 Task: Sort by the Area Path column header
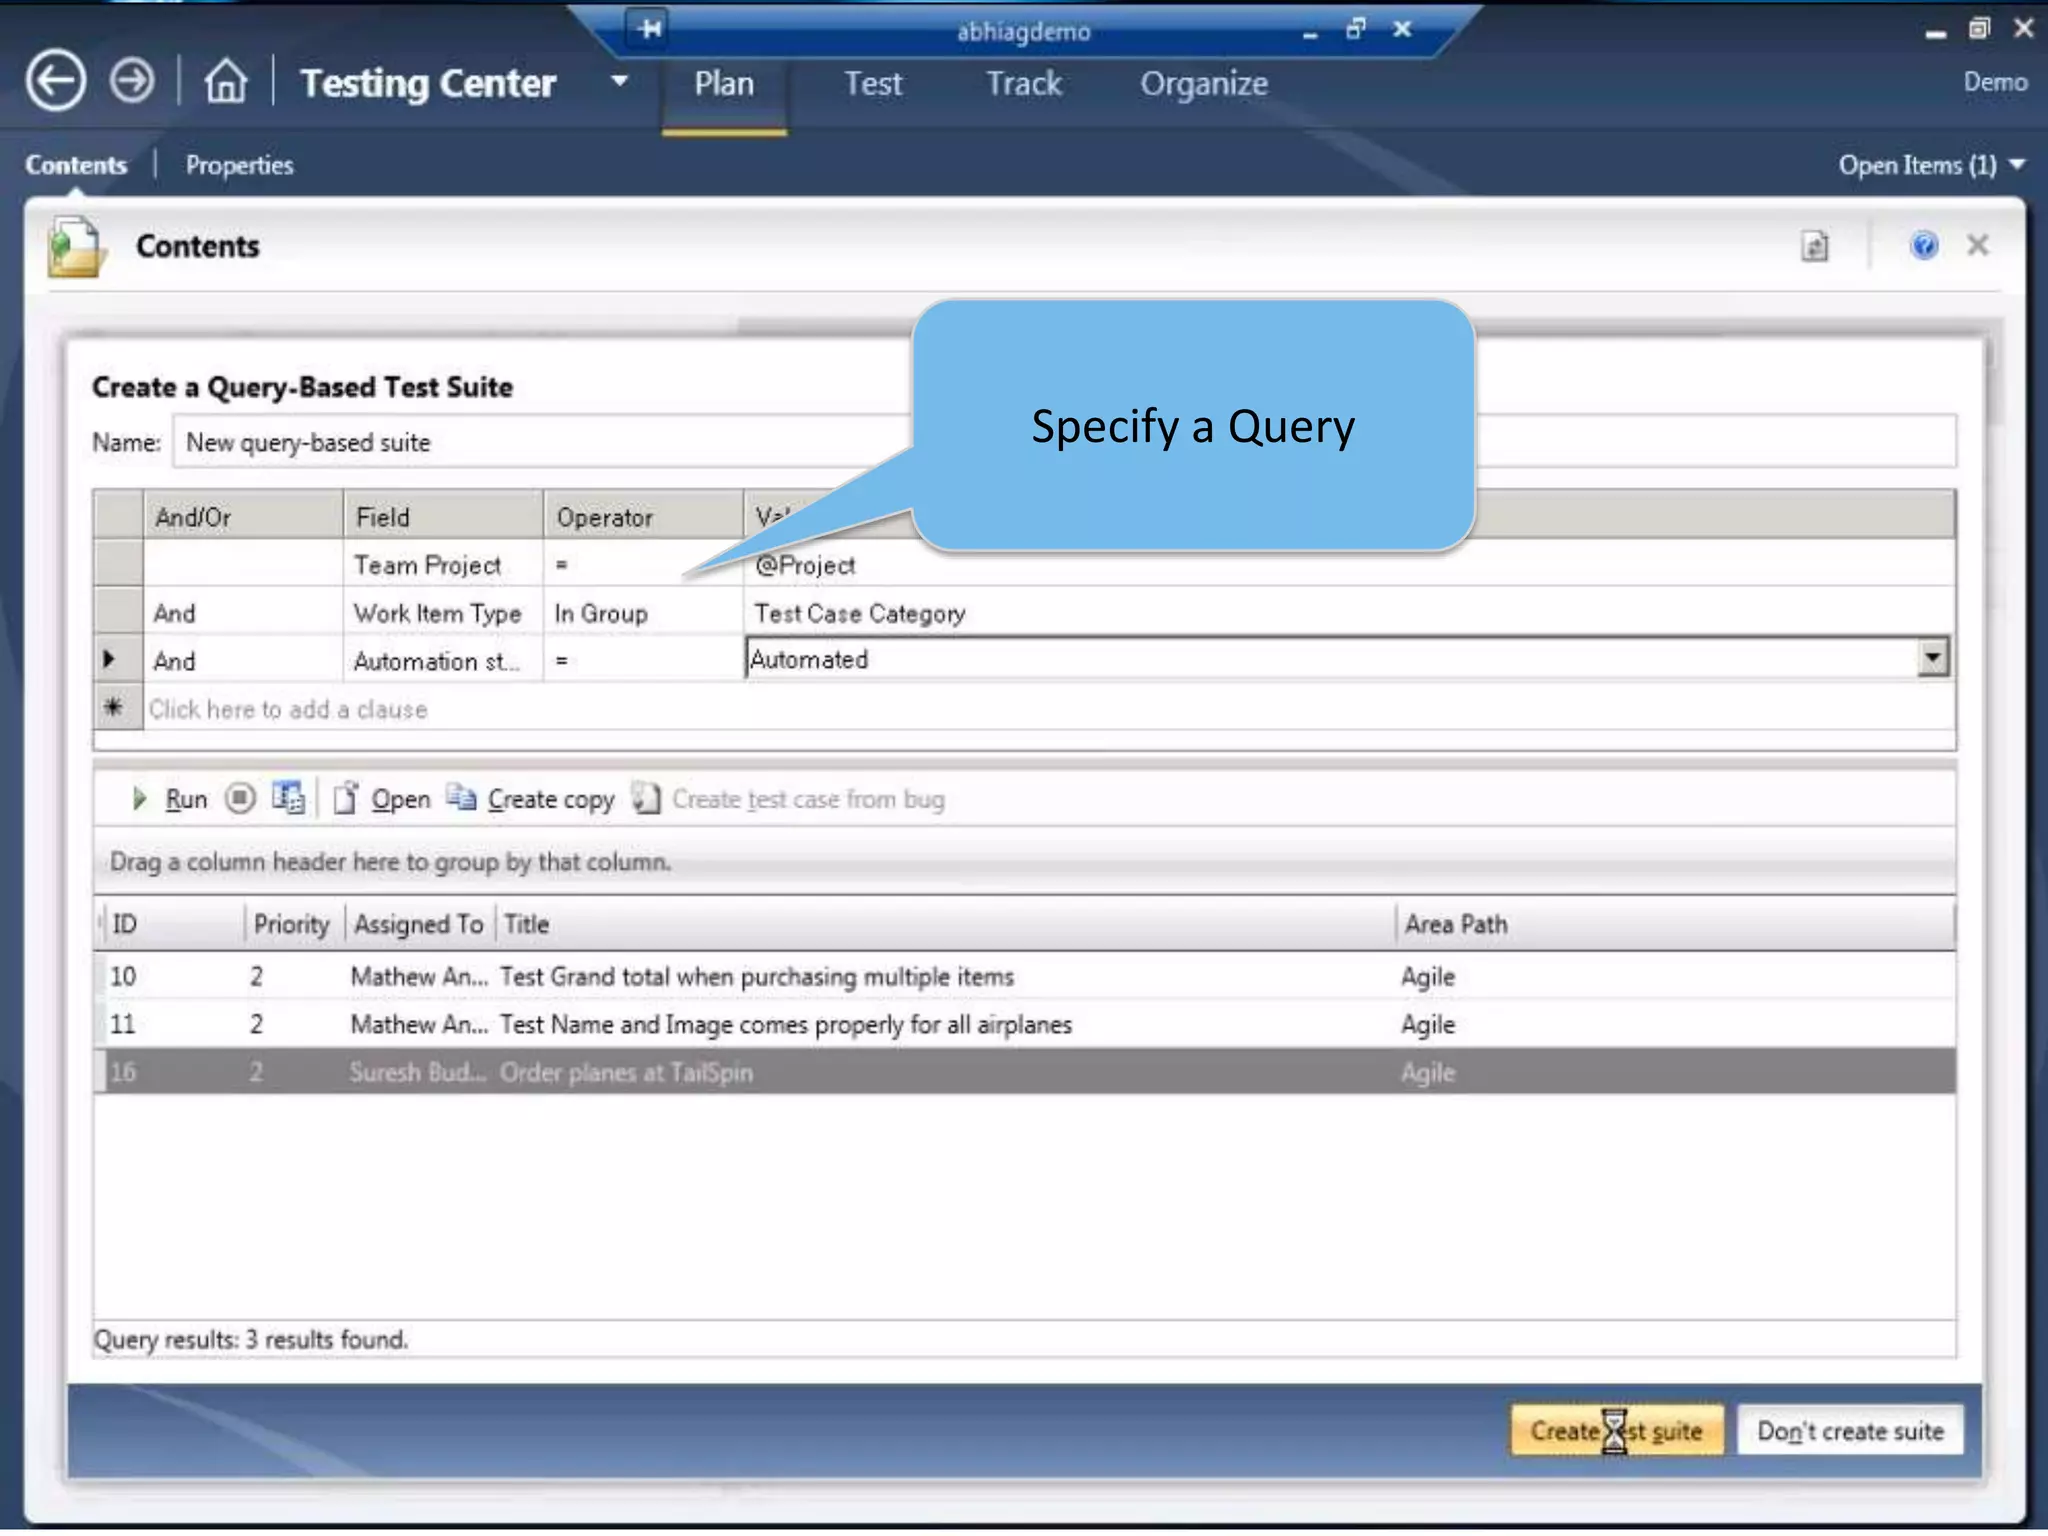pyautogui.click(x=1675, y=923)
